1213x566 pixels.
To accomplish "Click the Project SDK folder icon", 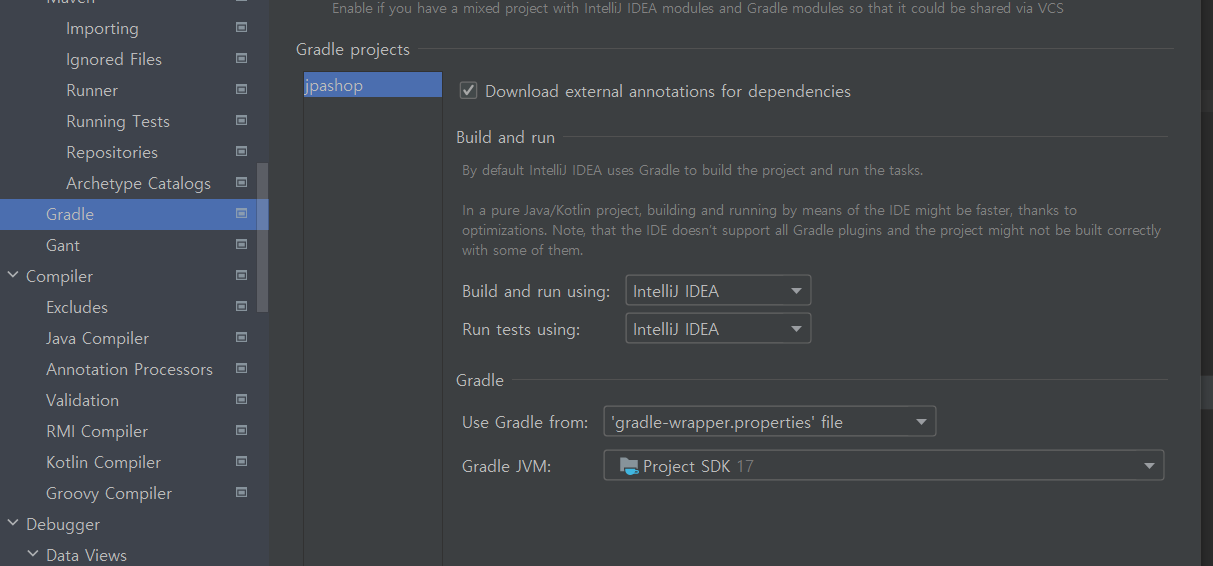I will pos(629,466).
